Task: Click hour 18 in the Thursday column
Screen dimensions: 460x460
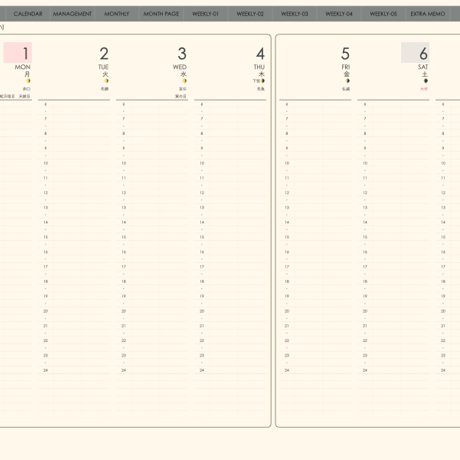Action: tap(202, 282)
